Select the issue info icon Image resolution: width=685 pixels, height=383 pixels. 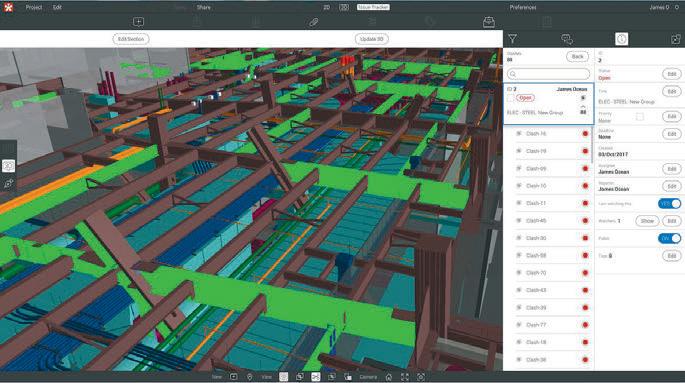click(621, 39)
